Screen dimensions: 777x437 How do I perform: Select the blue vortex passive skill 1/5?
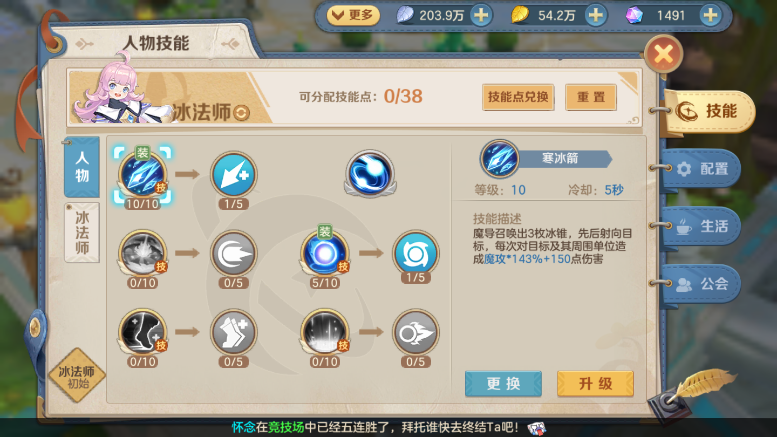pos(416,253)
